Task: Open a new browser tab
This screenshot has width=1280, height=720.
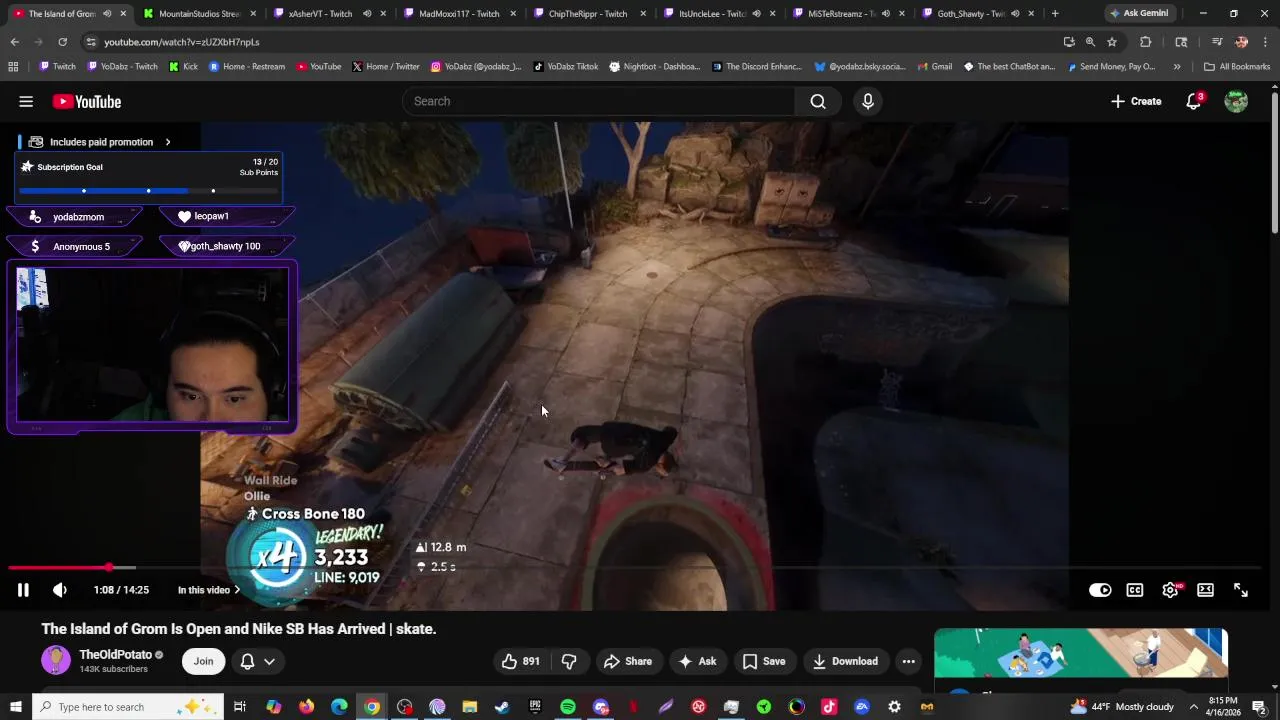Action: 1055,14
